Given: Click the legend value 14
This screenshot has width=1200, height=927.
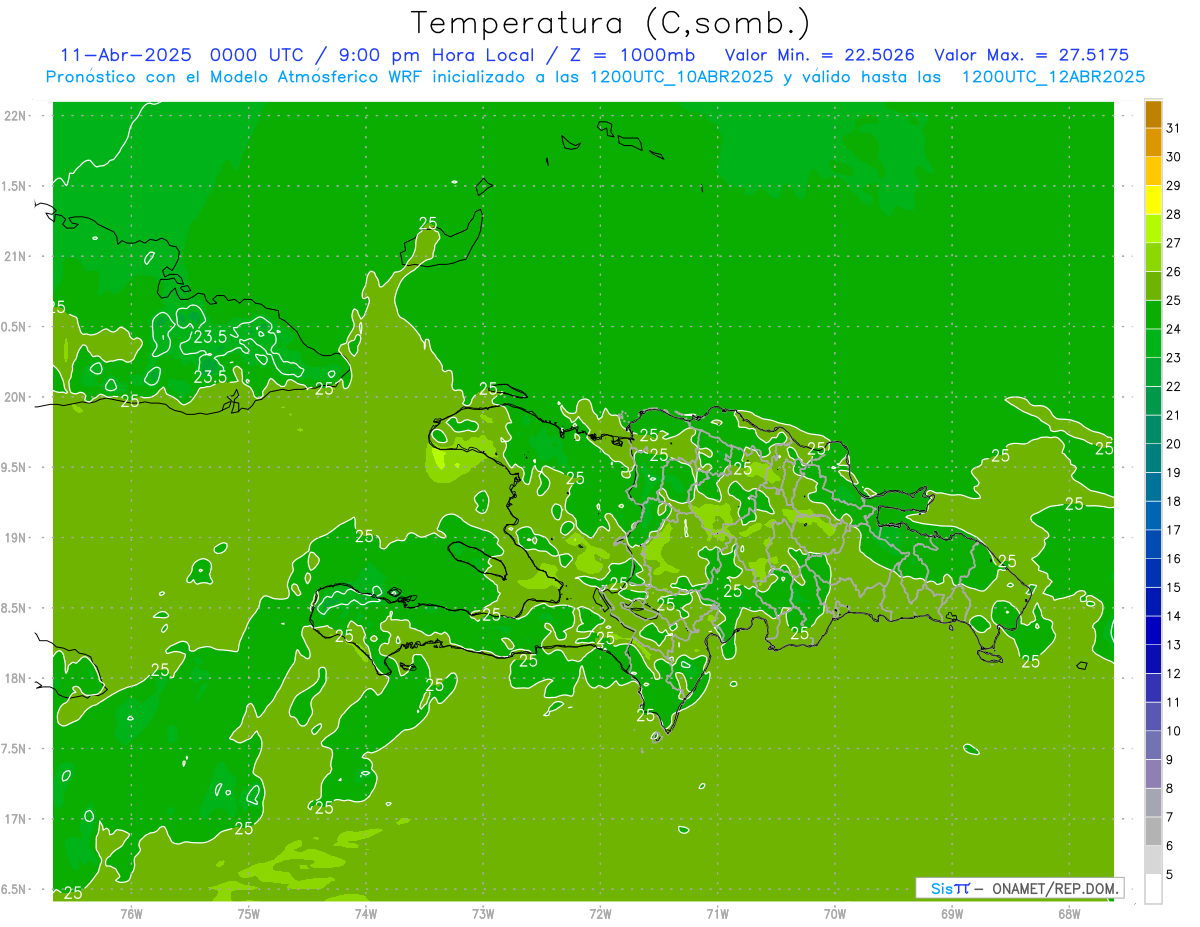Looking at the screenshot, I should [1173, 616].
